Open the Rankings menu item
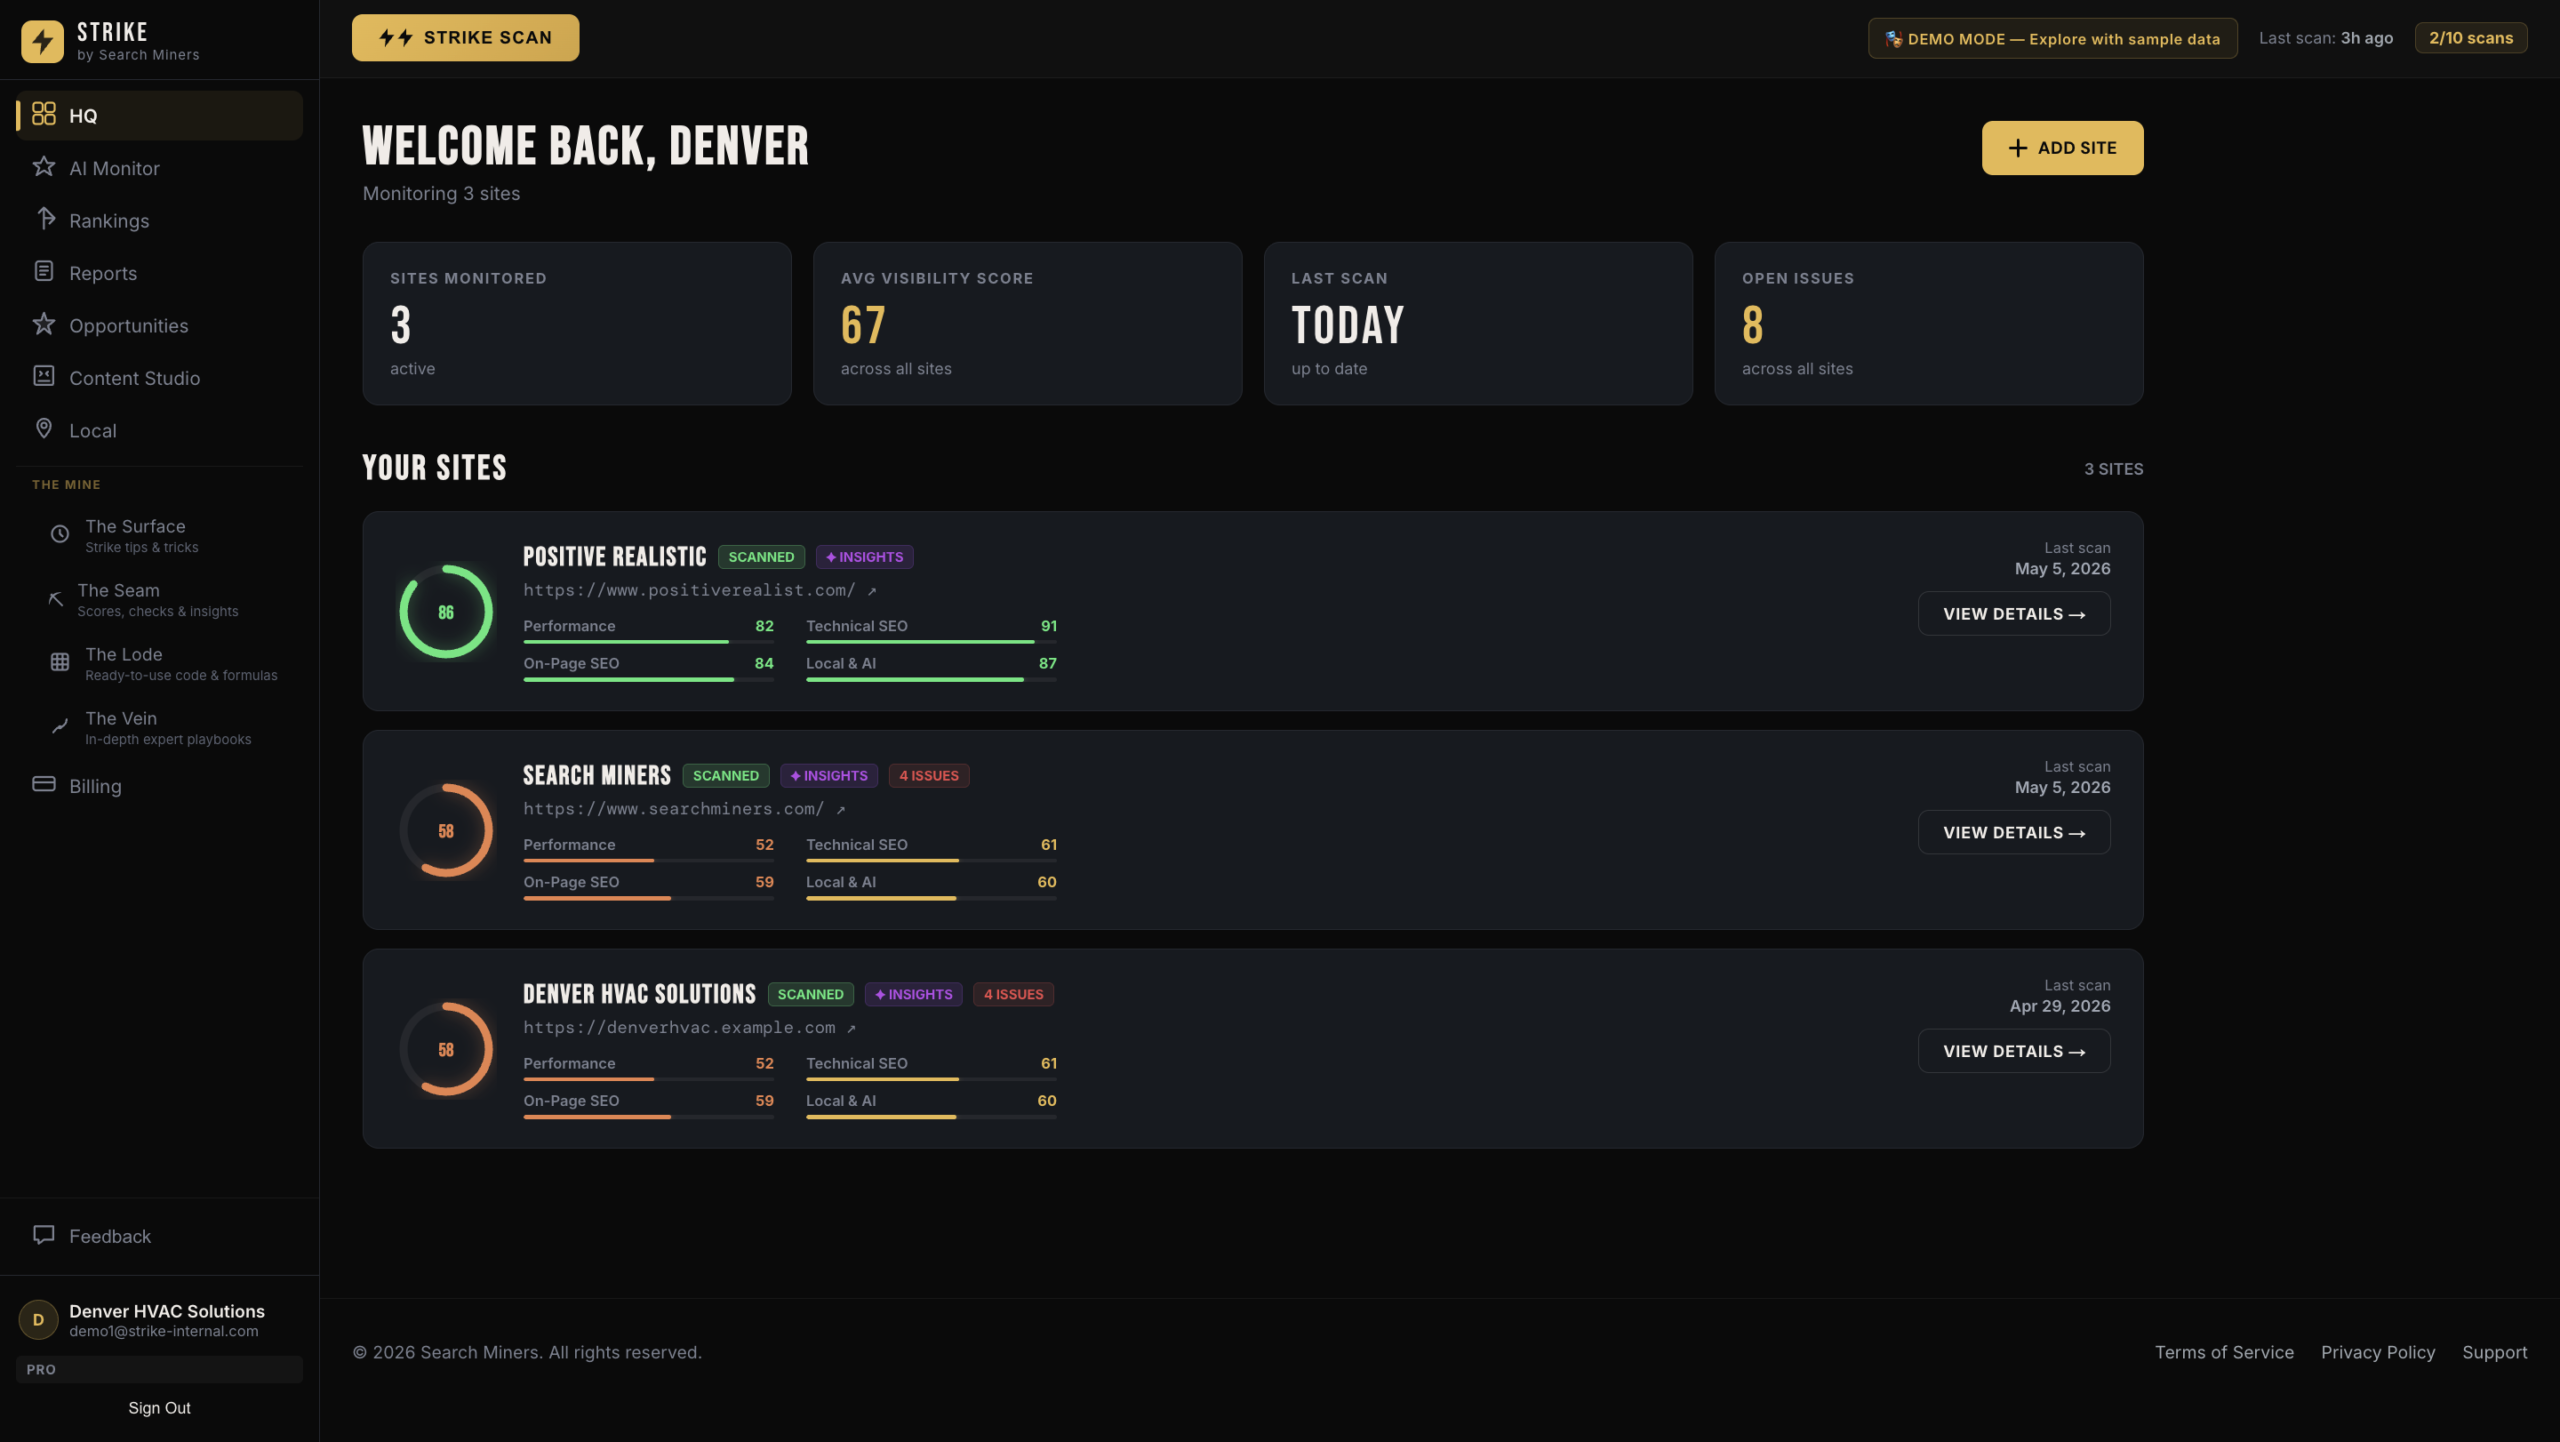Screen dimensions: 2560x1442 point(159,220)
